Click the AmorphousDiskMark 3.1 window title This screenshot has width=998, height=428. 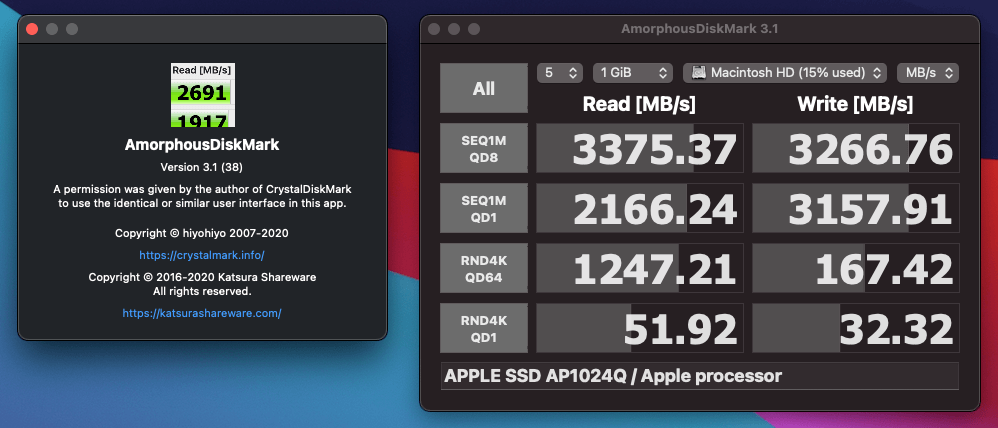click(x=699, y=29)
